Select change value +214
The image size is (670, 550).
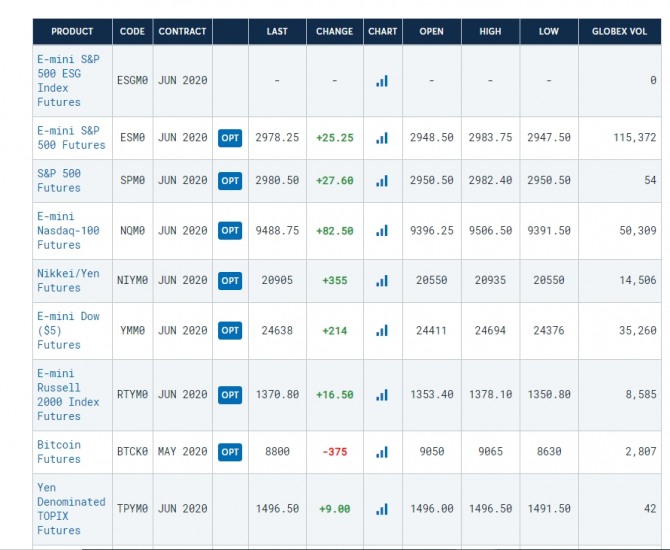point(335,331)
